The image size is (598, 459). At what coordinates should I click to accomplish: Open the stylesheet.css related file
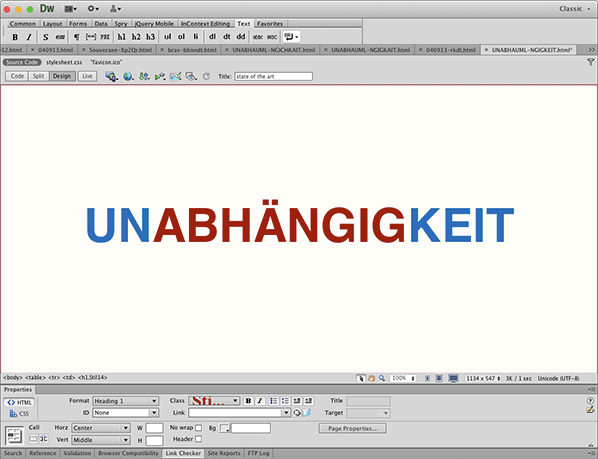(x=64, y=62)
